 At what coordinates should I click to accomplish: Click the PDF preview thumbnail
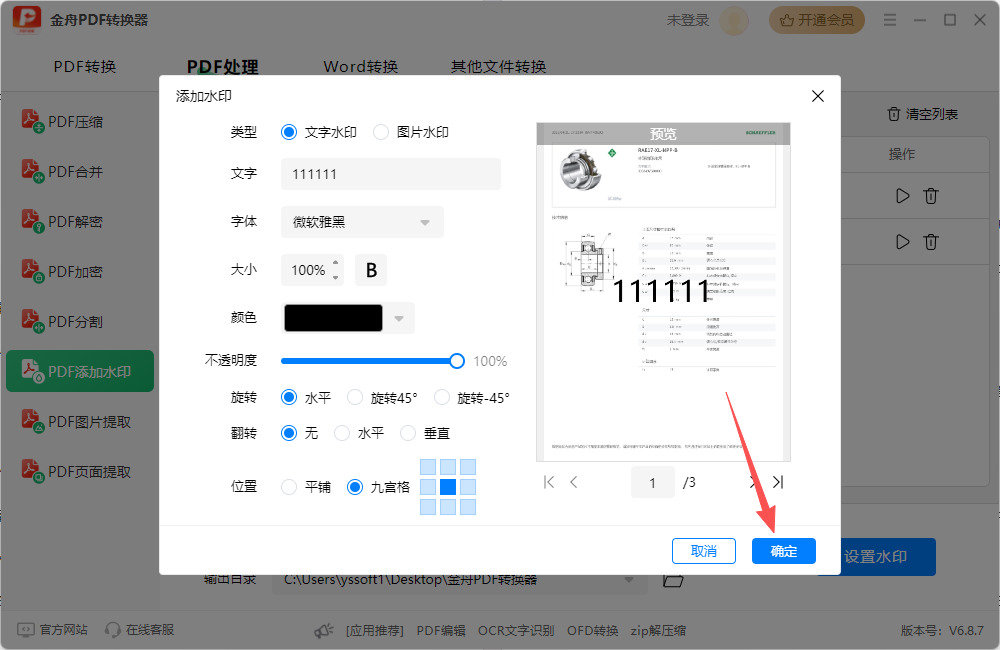(x=663, y=292)
